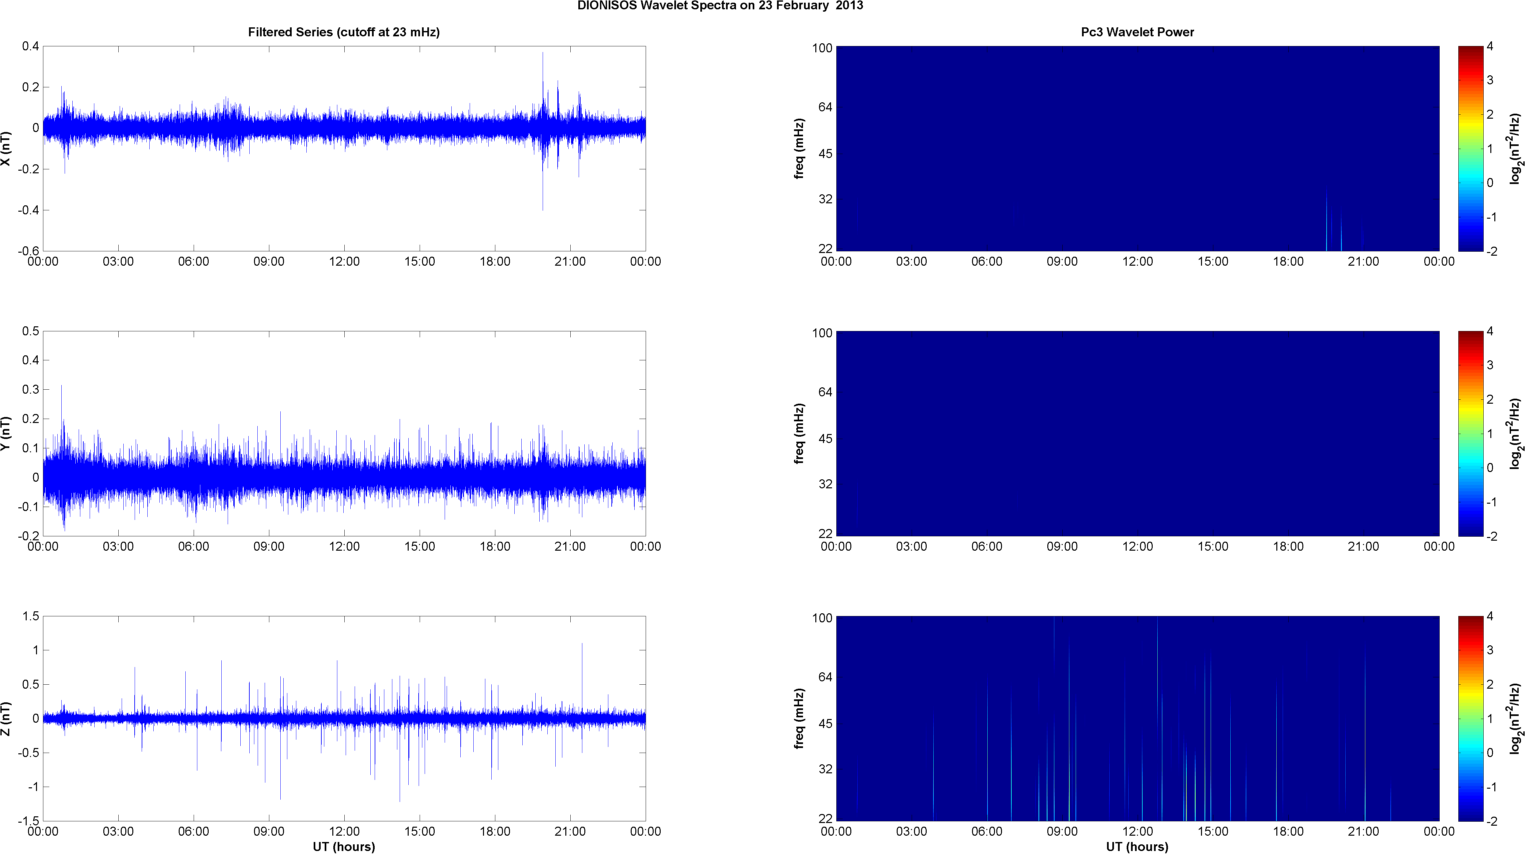Click the large spike near 20:00 in X series
This screenshot has width=1525, height=854.
[x=543, y=130]
